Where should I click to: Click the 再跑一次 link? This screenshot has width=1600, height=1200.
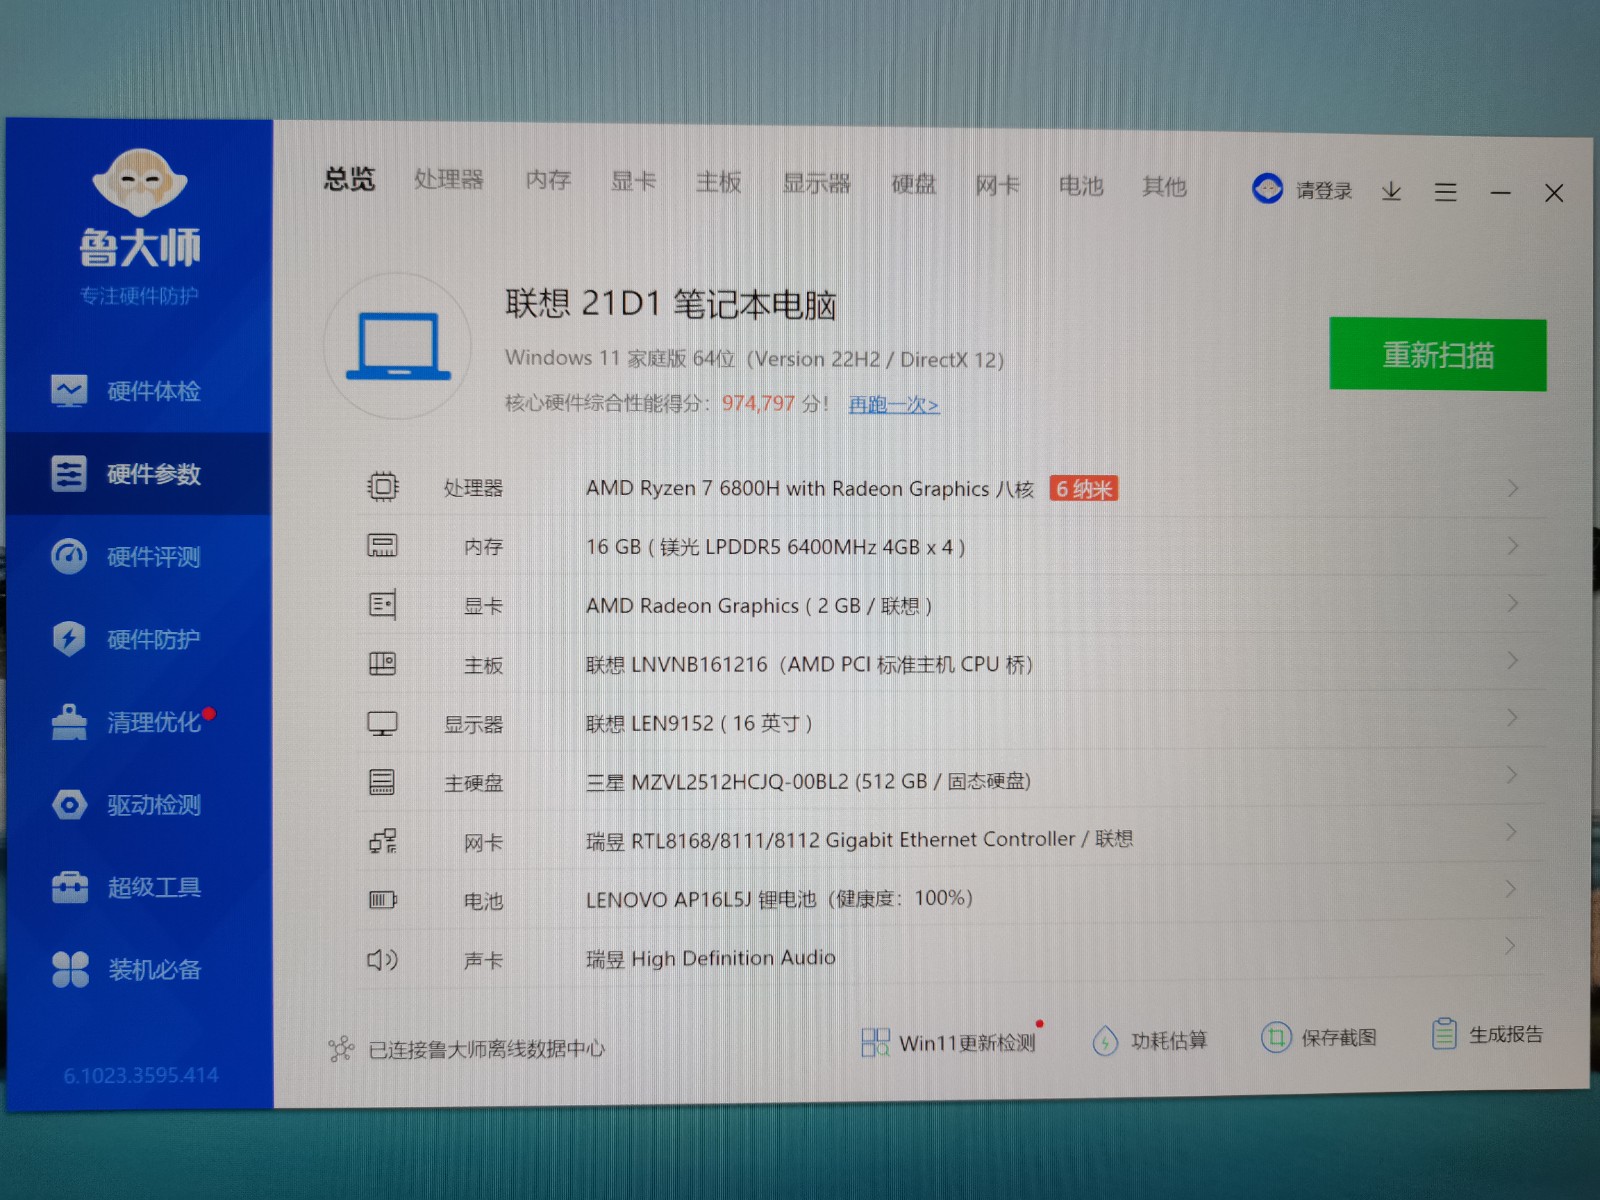[893, 405]
